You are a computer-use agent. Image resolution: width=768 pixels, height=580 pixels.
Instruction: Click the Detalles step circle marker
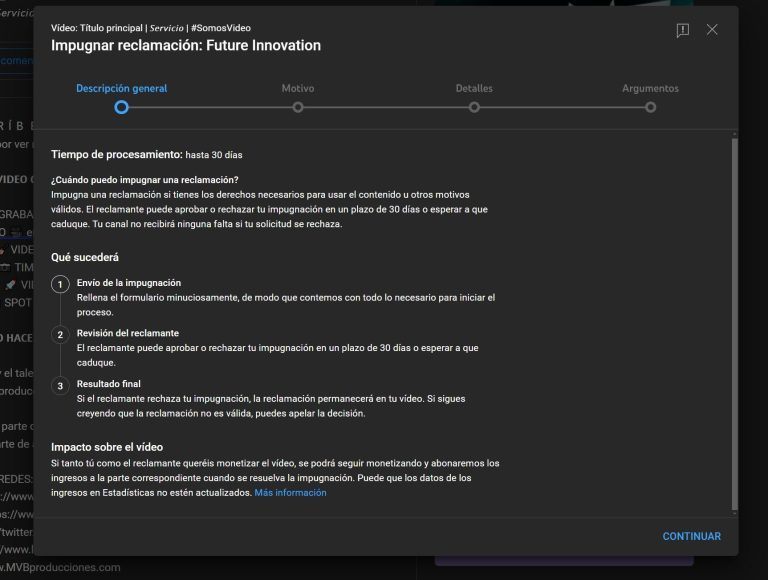[474, 107]
